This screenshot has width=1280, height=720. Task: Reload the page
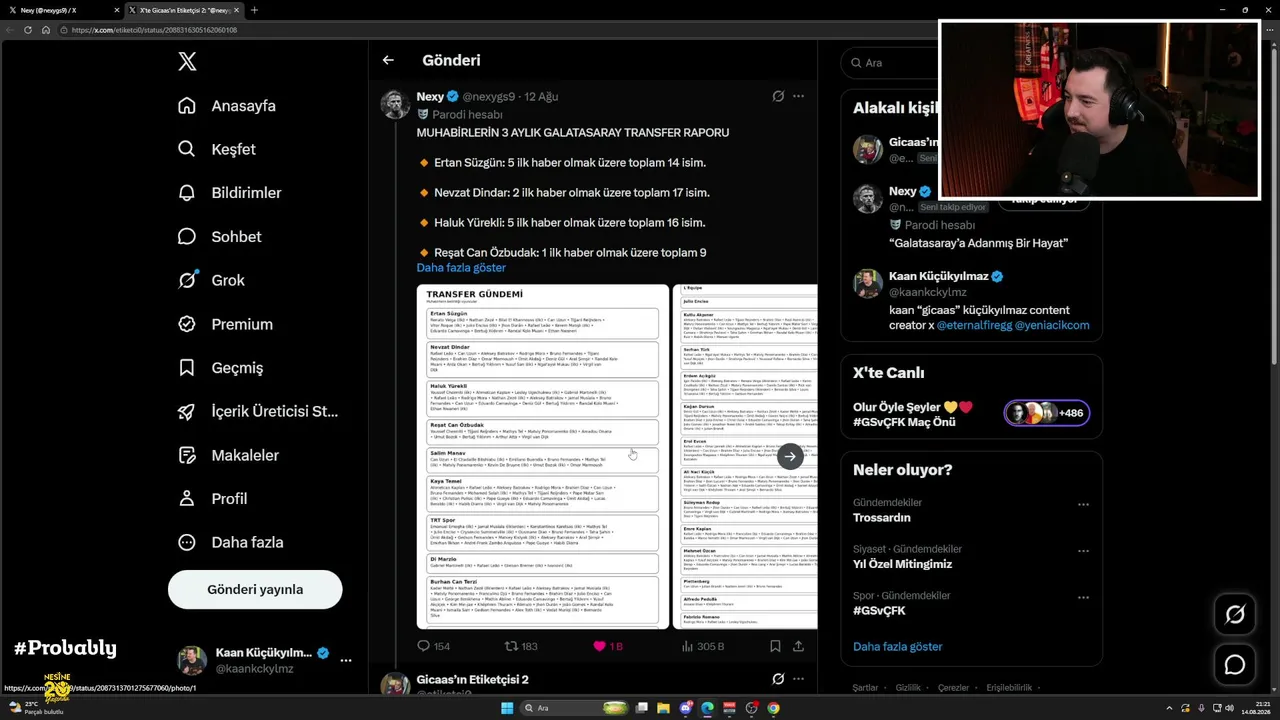coord(28,30)
